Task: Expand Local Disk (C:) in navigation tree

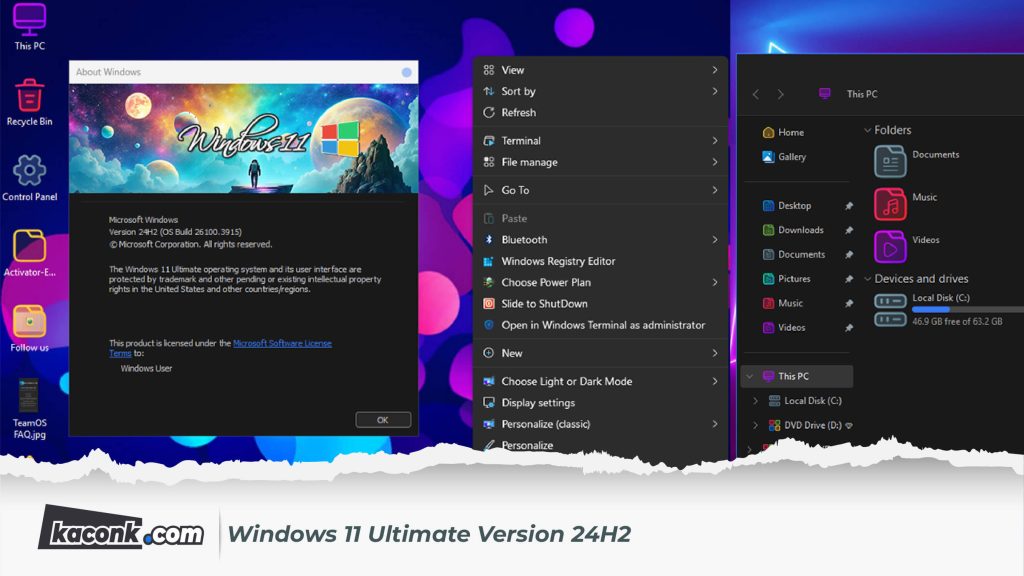Action: tap(756, 401)
